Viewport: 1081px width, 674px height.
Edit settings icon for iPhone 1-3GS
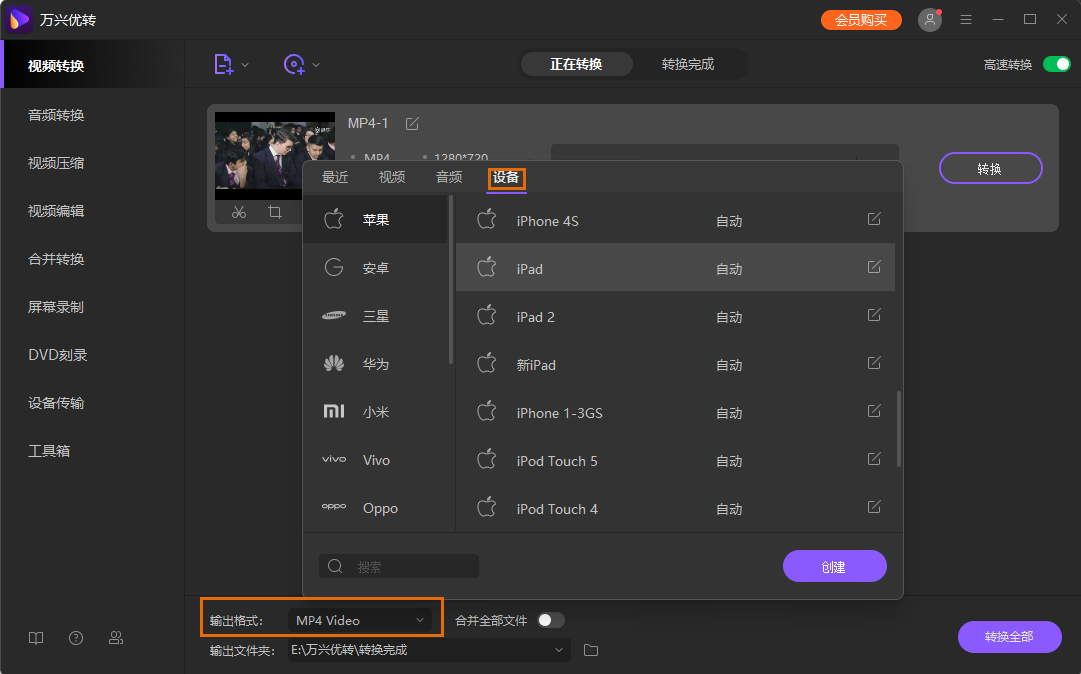tap(873, 411)
